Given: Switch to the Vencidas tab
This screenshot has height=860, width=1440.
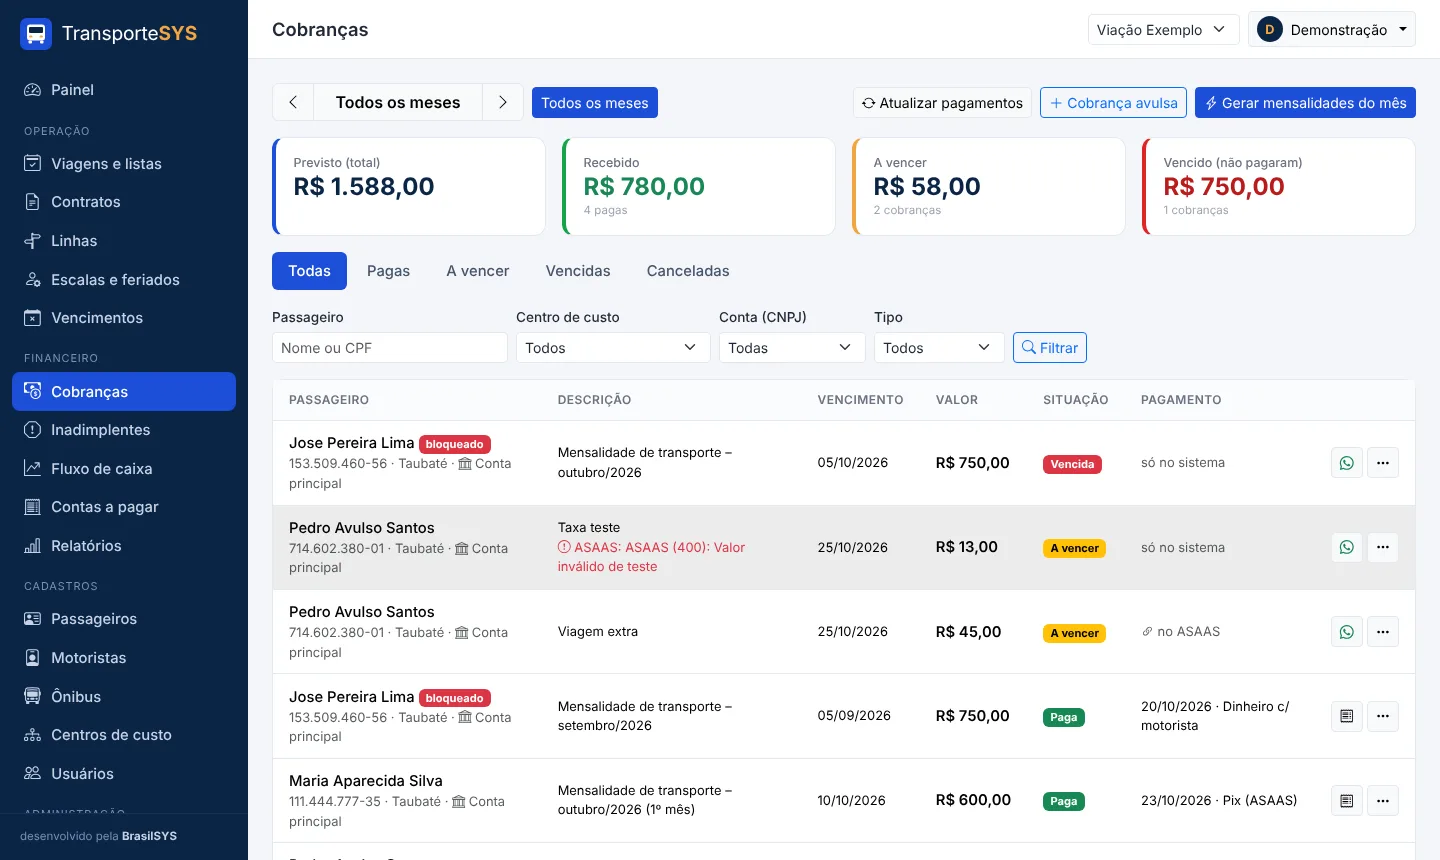Looking at the screenshot, I should coord(578,271).
